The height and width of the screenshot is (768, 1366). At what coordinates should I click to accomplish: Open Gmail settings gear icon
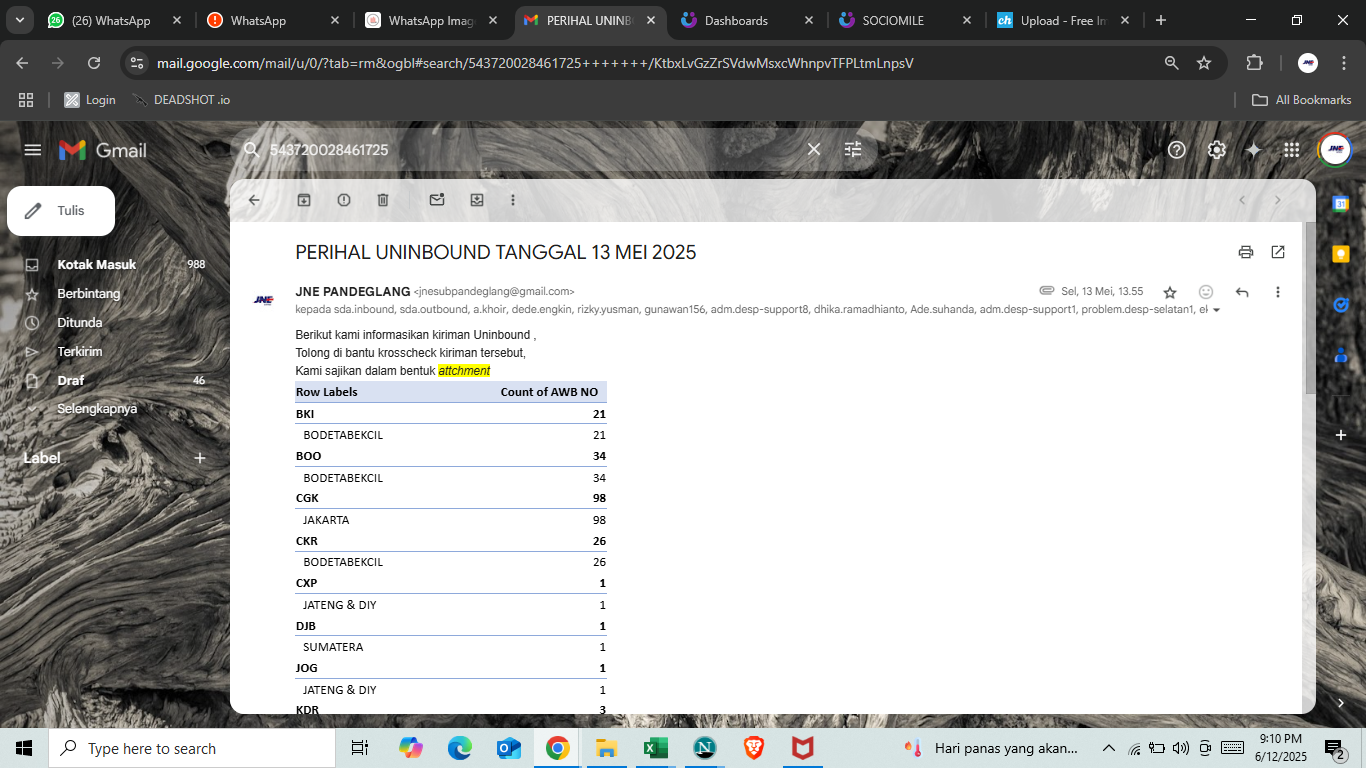(x=1216, y=150)
